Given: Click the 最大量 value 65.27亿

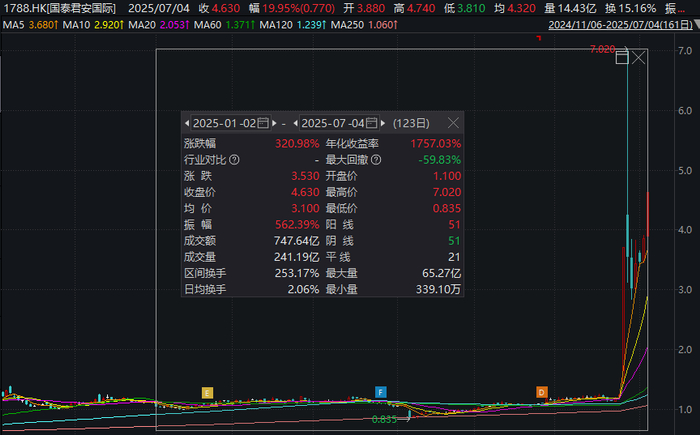Looking at the screenshot, I should pos(442,273).
